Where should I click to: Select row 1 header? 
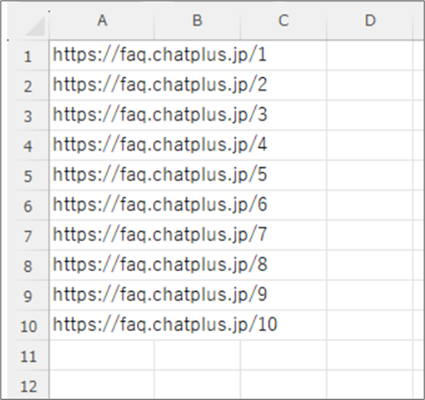28,56
